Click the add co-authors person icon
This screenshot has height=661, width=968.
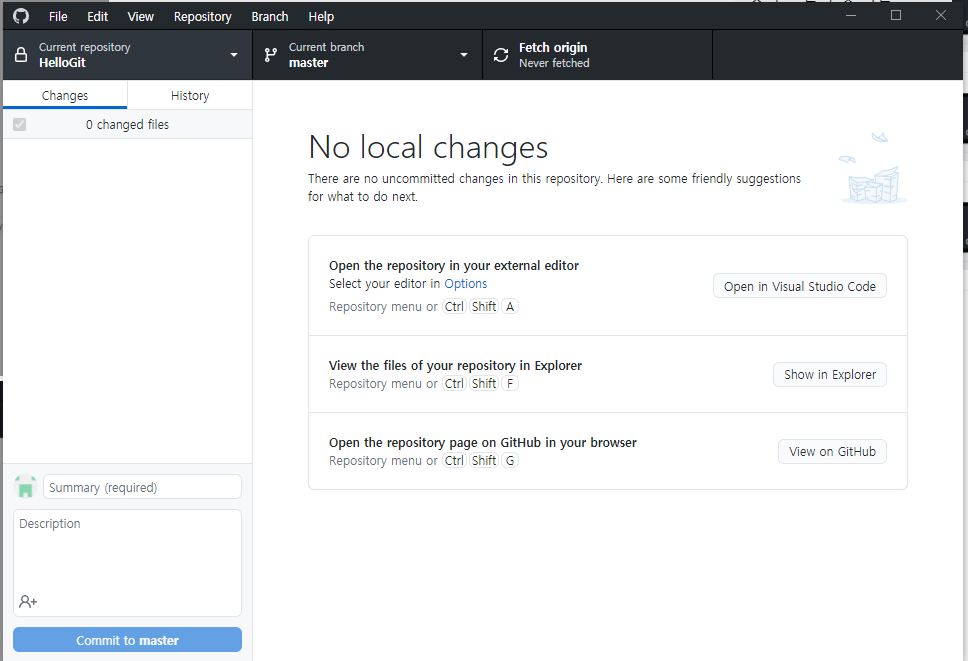[x=28, y=601]
